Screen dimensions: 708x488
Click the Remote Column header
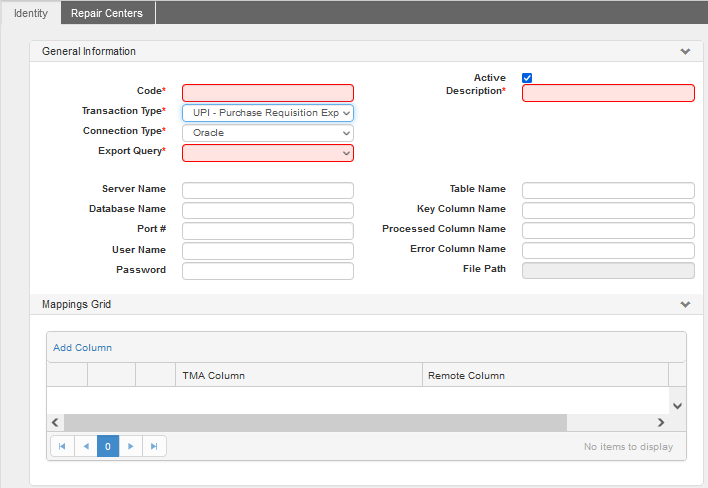point(544,375)
